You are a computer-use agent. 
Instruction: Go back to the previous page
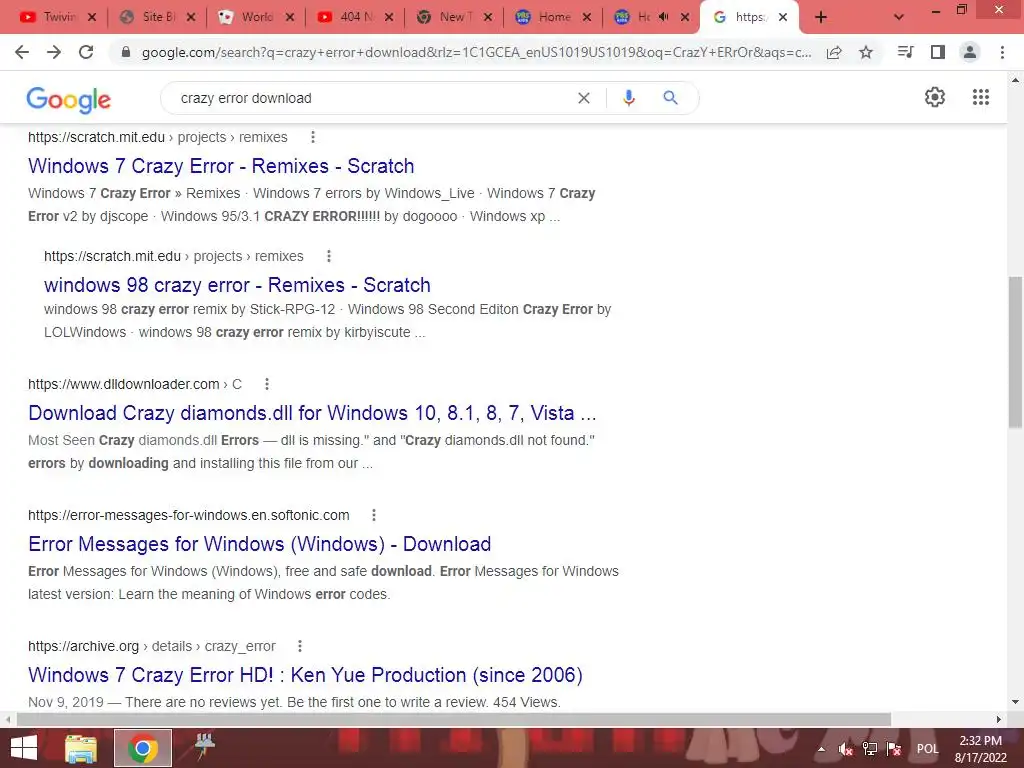pyautogui.click(x=22, y=52)
